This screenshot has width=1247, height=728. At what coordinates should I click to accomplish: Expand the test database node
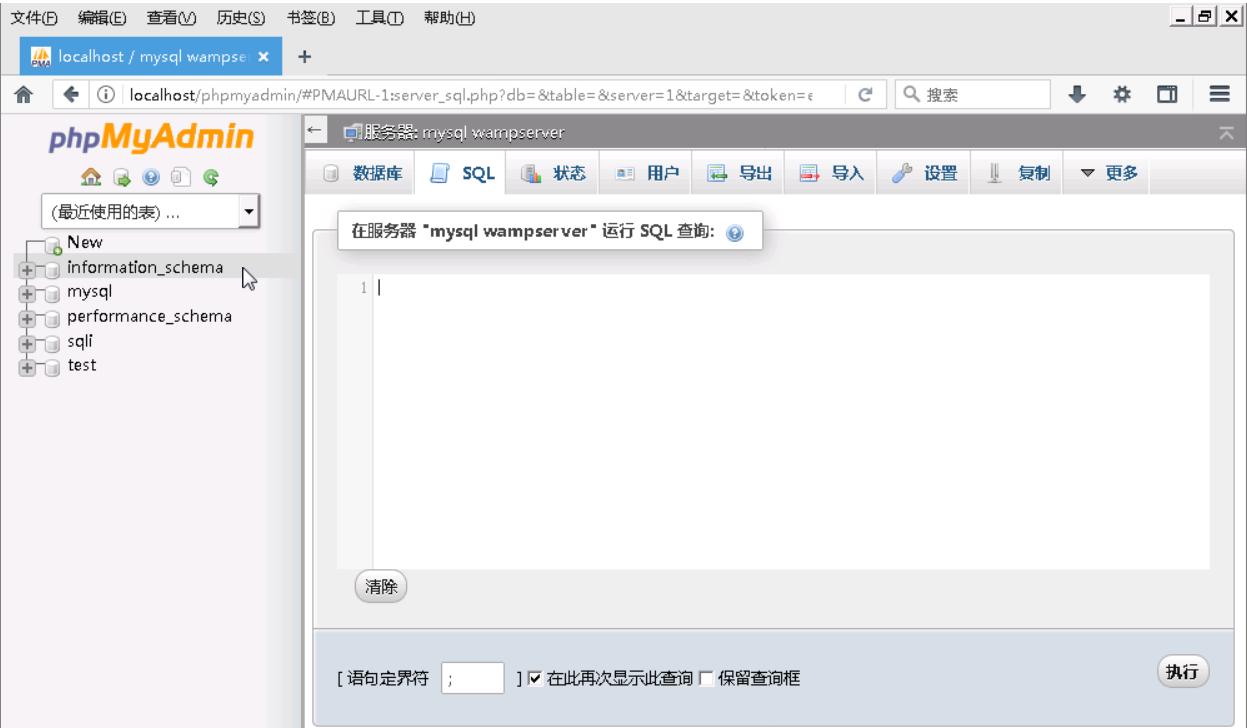tap(27, 367)
